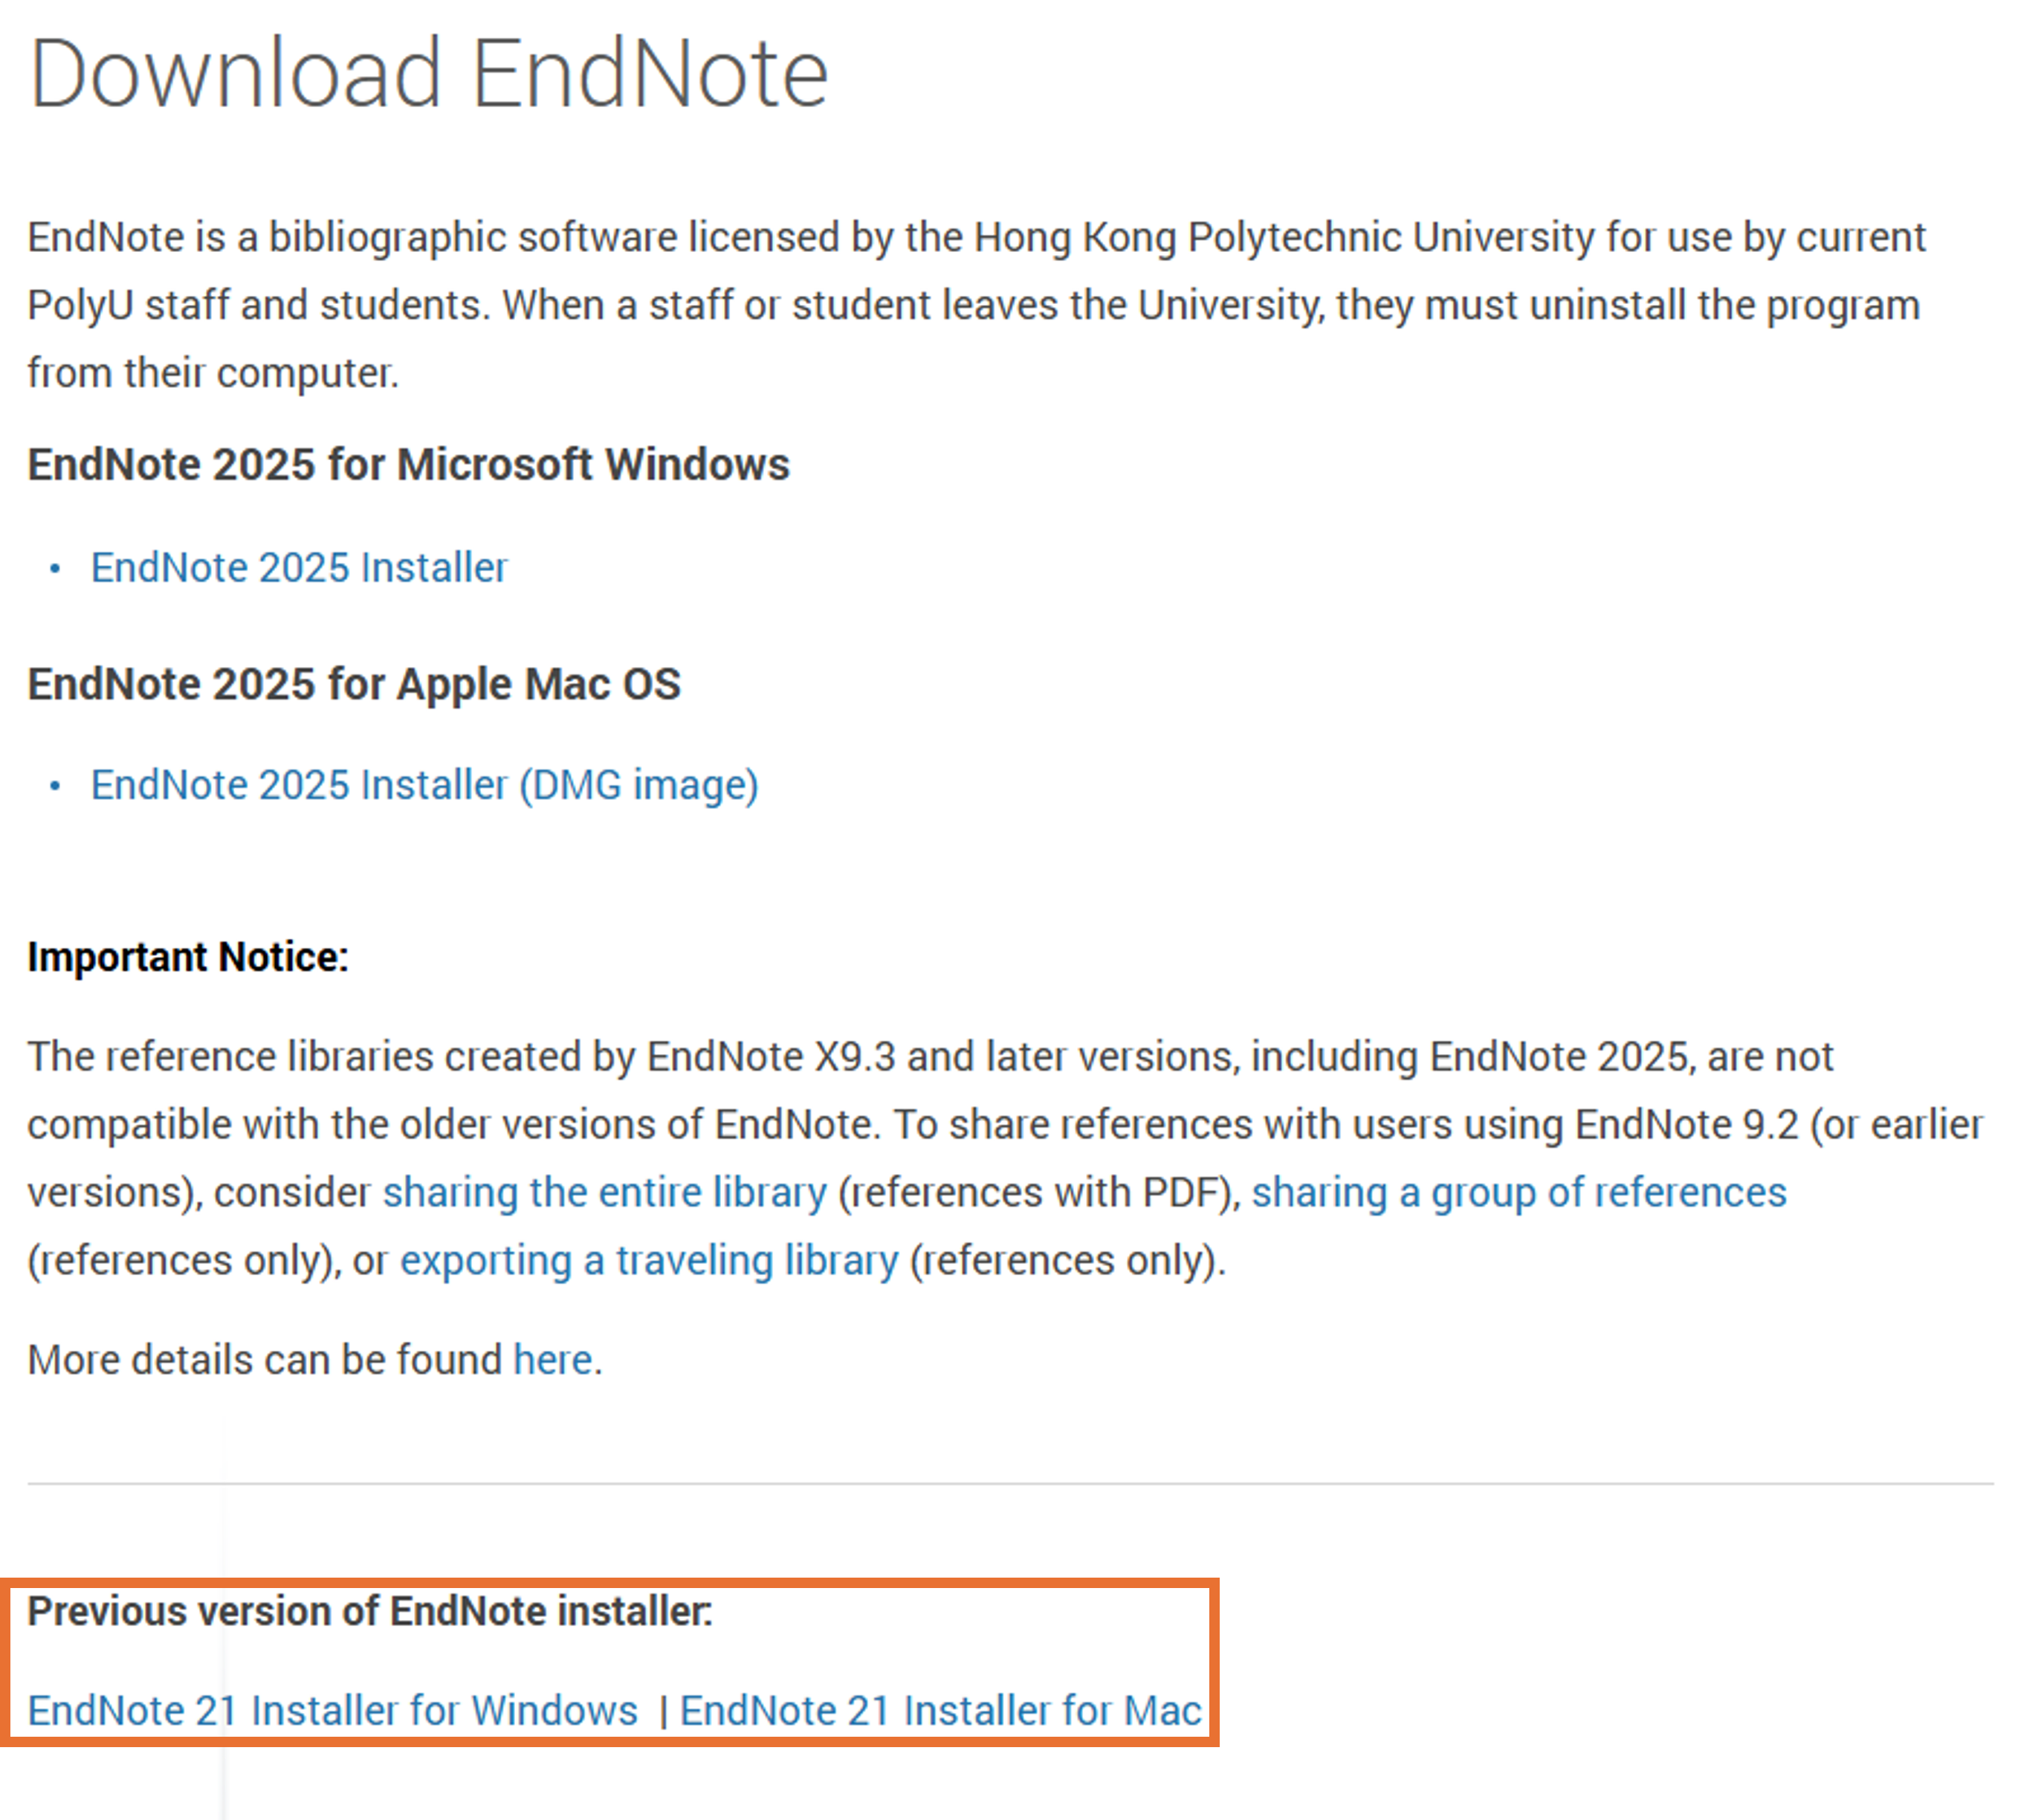Image resolution: width=2044 pixels, height=1820 pixels.
Task: Click the horizontal divider line below the notice
Action: pos(1010,1484)
